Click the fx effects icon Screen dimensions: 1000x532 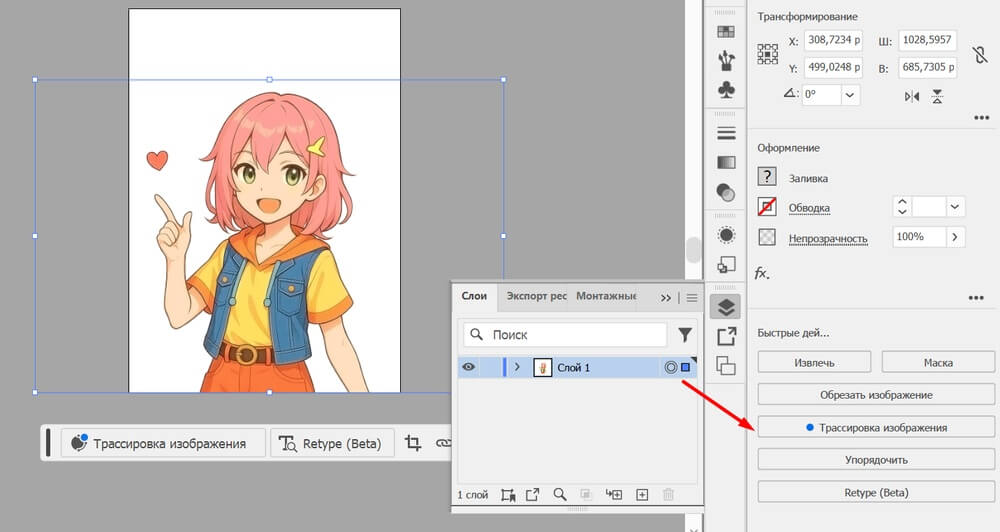(x=762, y=272)
